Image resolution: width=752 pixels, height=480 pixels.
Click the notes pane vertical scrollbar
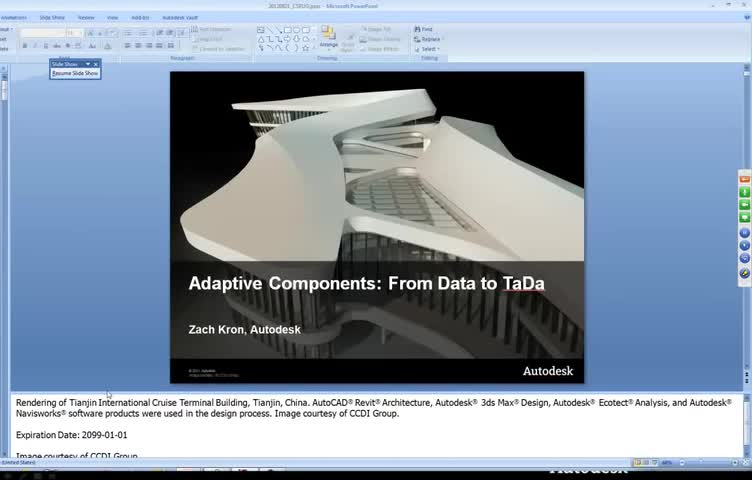(747, 426)
